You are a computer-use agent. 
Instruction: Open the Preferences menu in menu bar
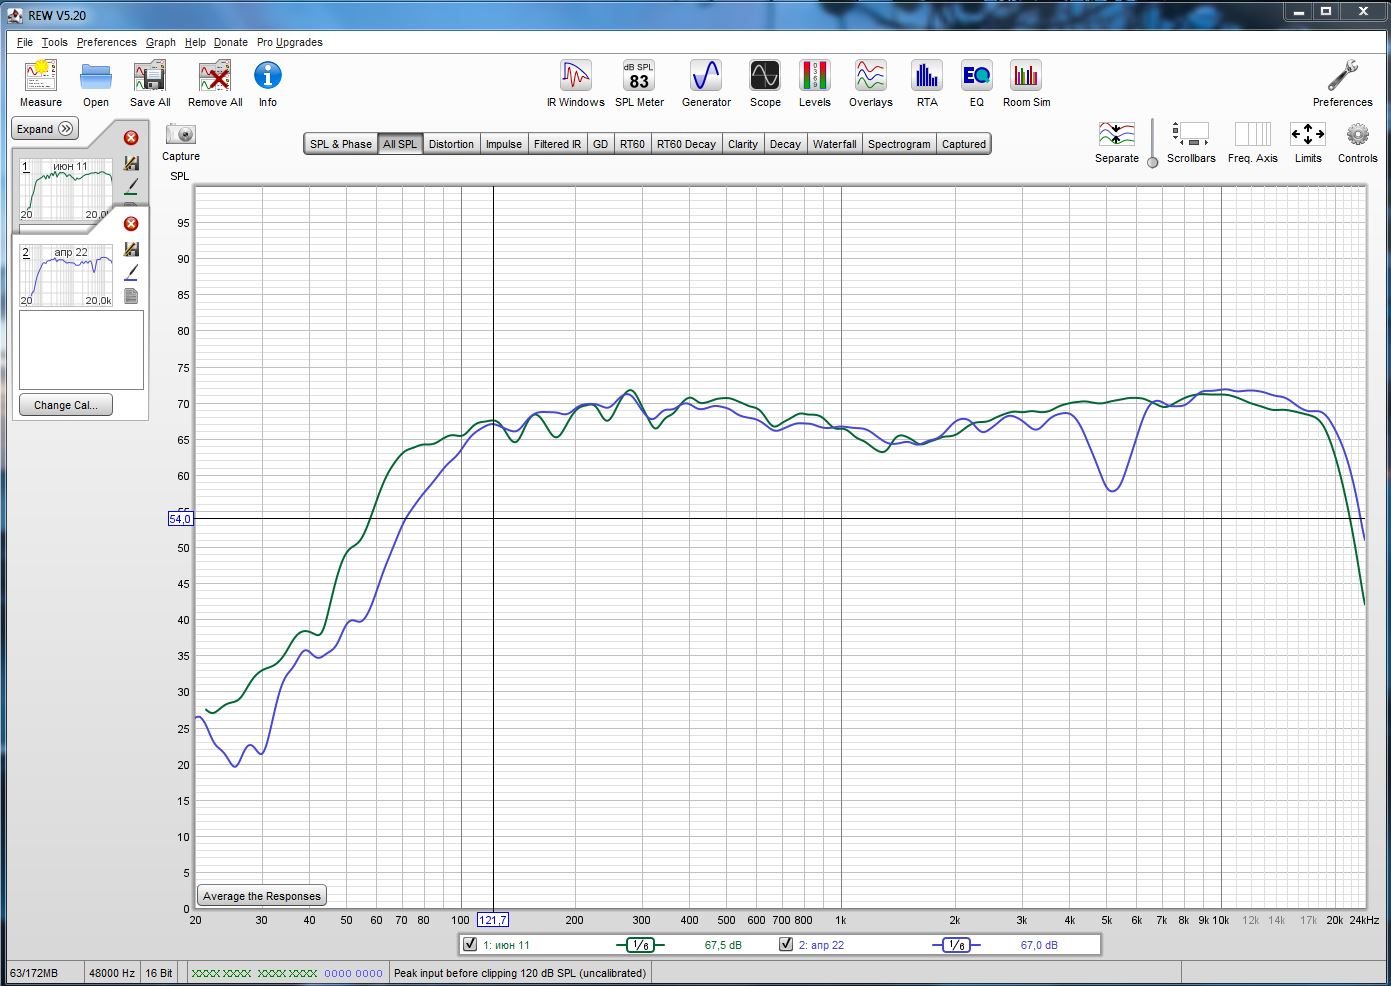click(106, 42)
